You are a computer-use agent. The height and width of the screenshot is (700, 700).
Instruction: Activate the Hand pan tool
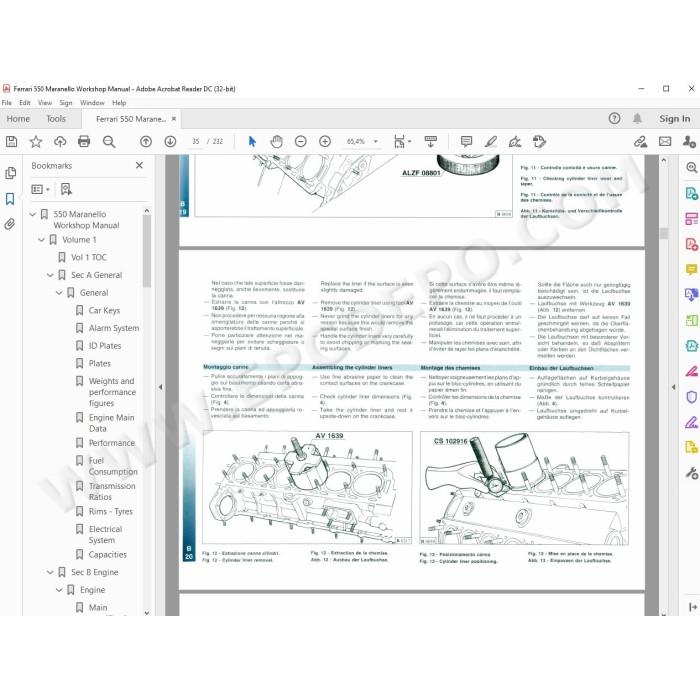[x=277, y=142]
